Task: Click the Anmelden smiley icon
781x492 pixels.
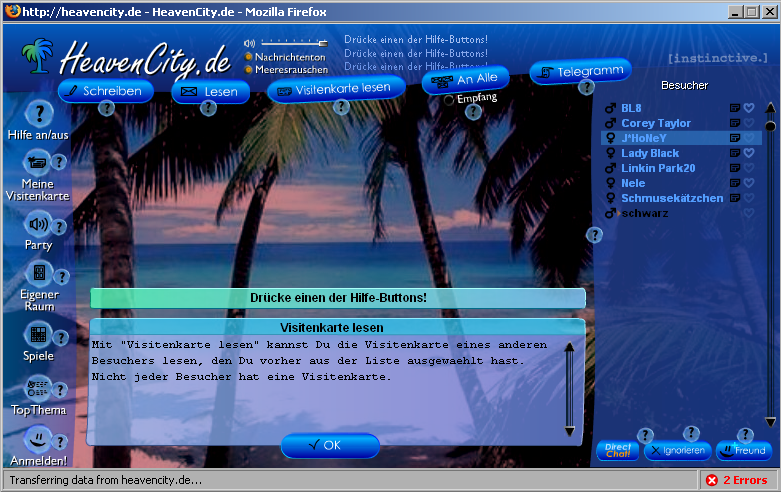Action: 37,439
